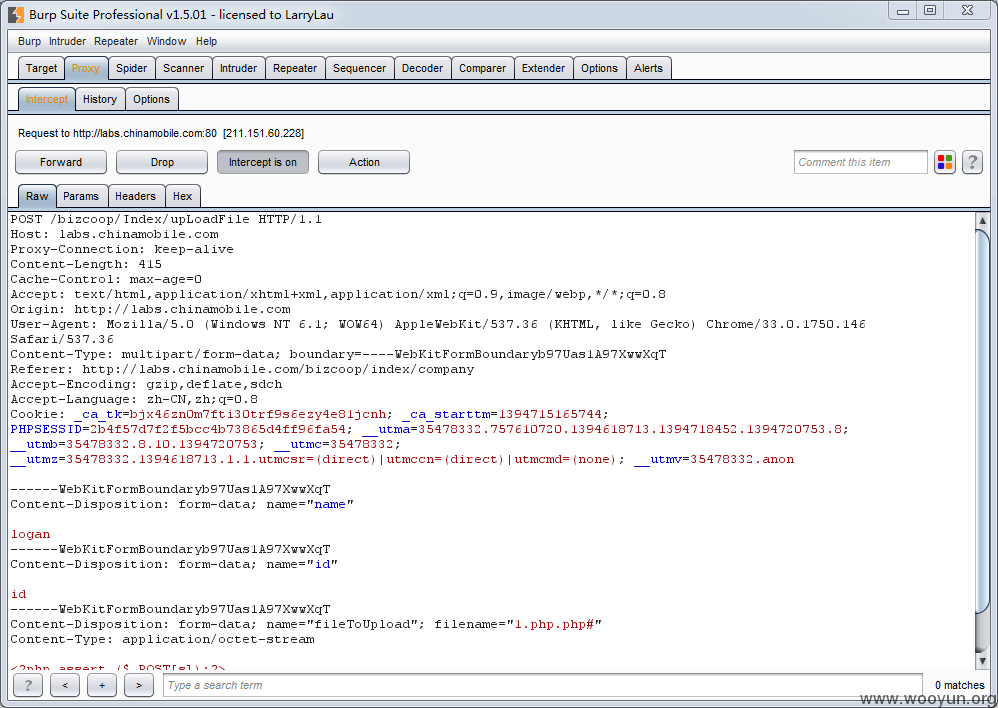
Task: Click the Request to labs.chinamobile.com:80 label
Action: 160,133
